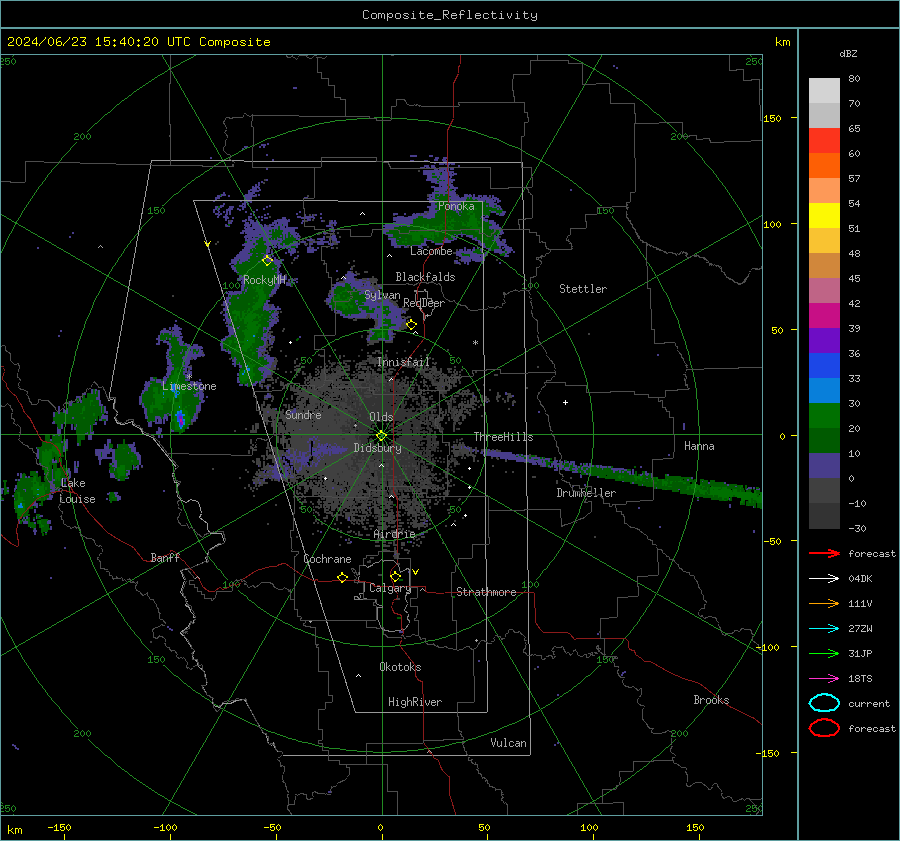Click the 20 dBZ green color swatch
Image resolution: width=900 pixels, height=841 pixels.
click(x=824, y=416)
